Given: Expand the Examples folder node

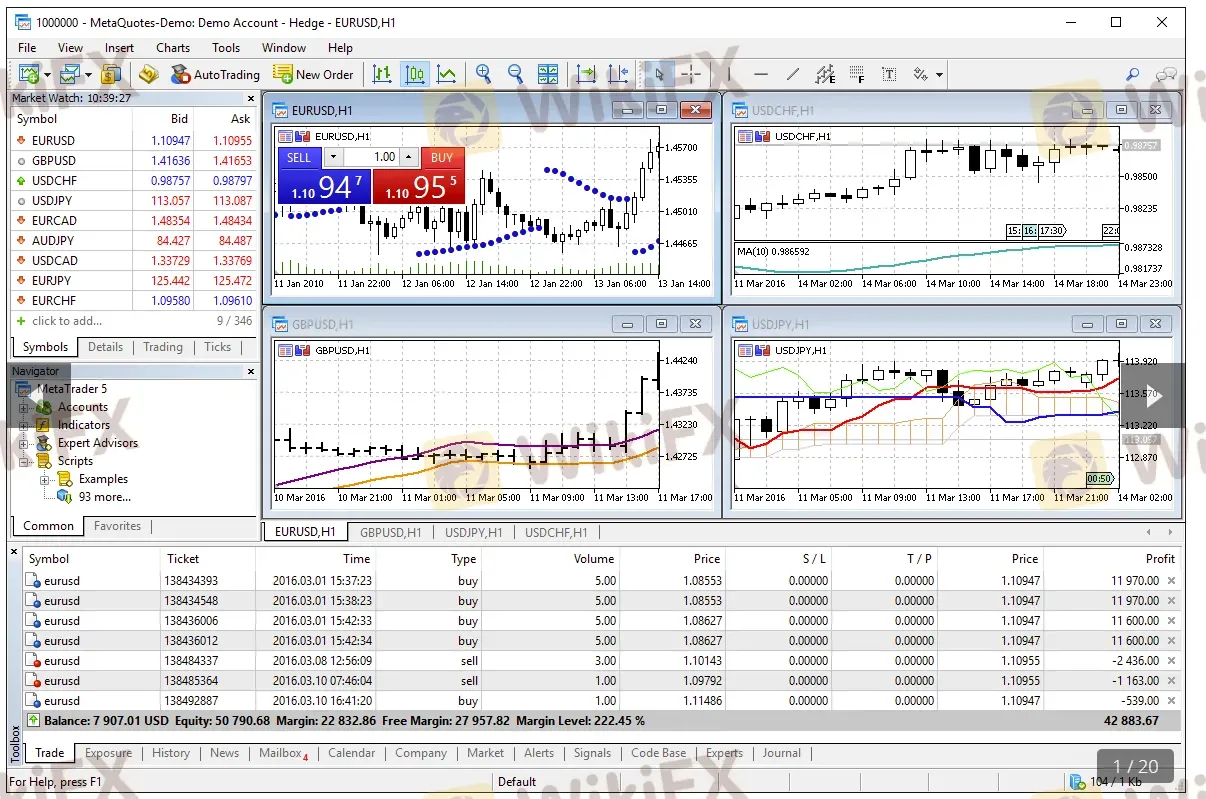Looking at the screenshot, I should (45, 479).
